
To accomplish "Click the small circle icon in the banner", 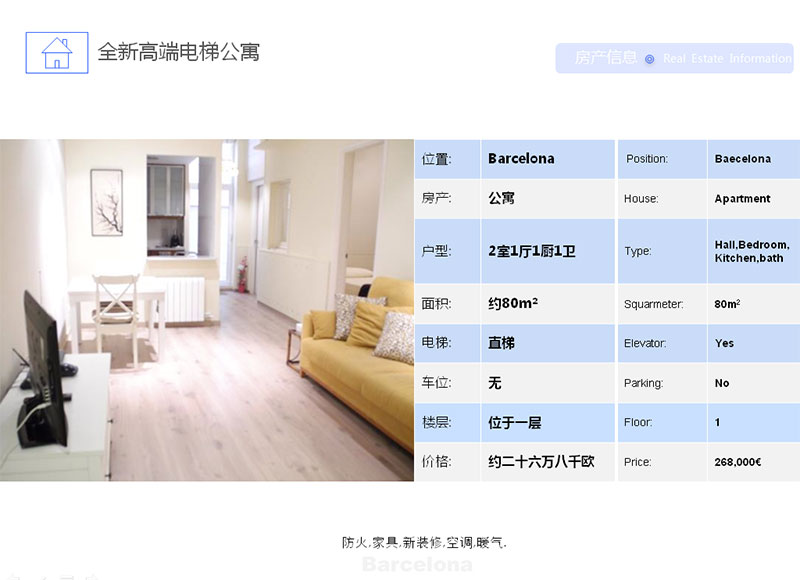I will pyautogui.click(x=649, y=59).
